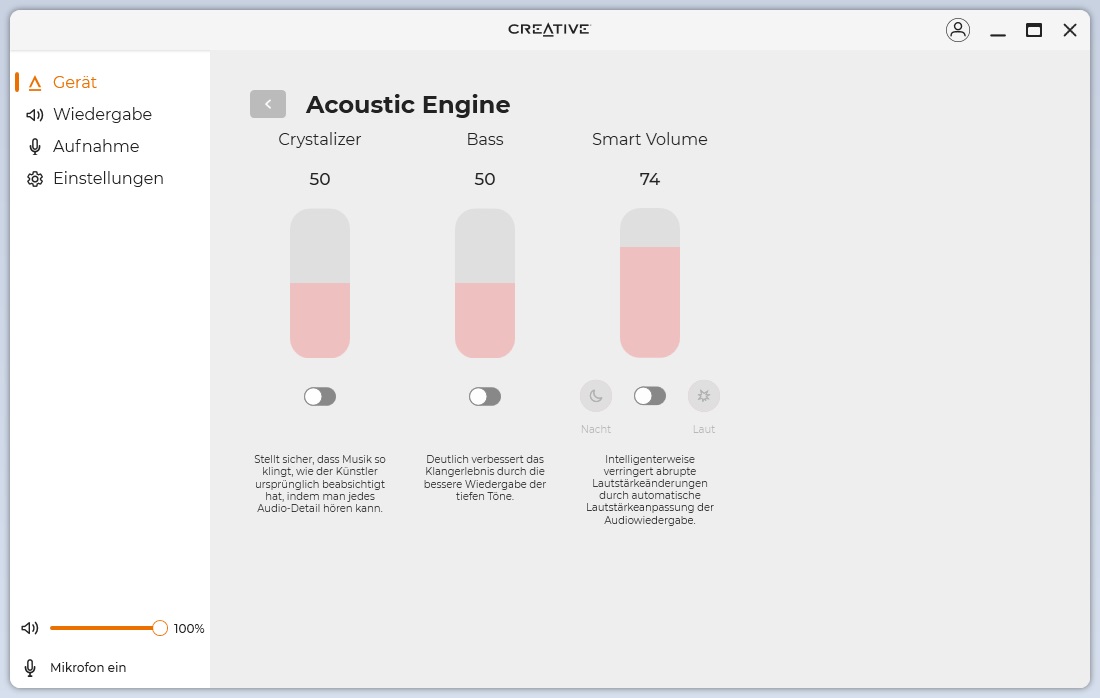The height and width of the screenshot is (698, 1100).
Task: Click the Aufnahme microphone icon
Action: [x=35, y=147]
